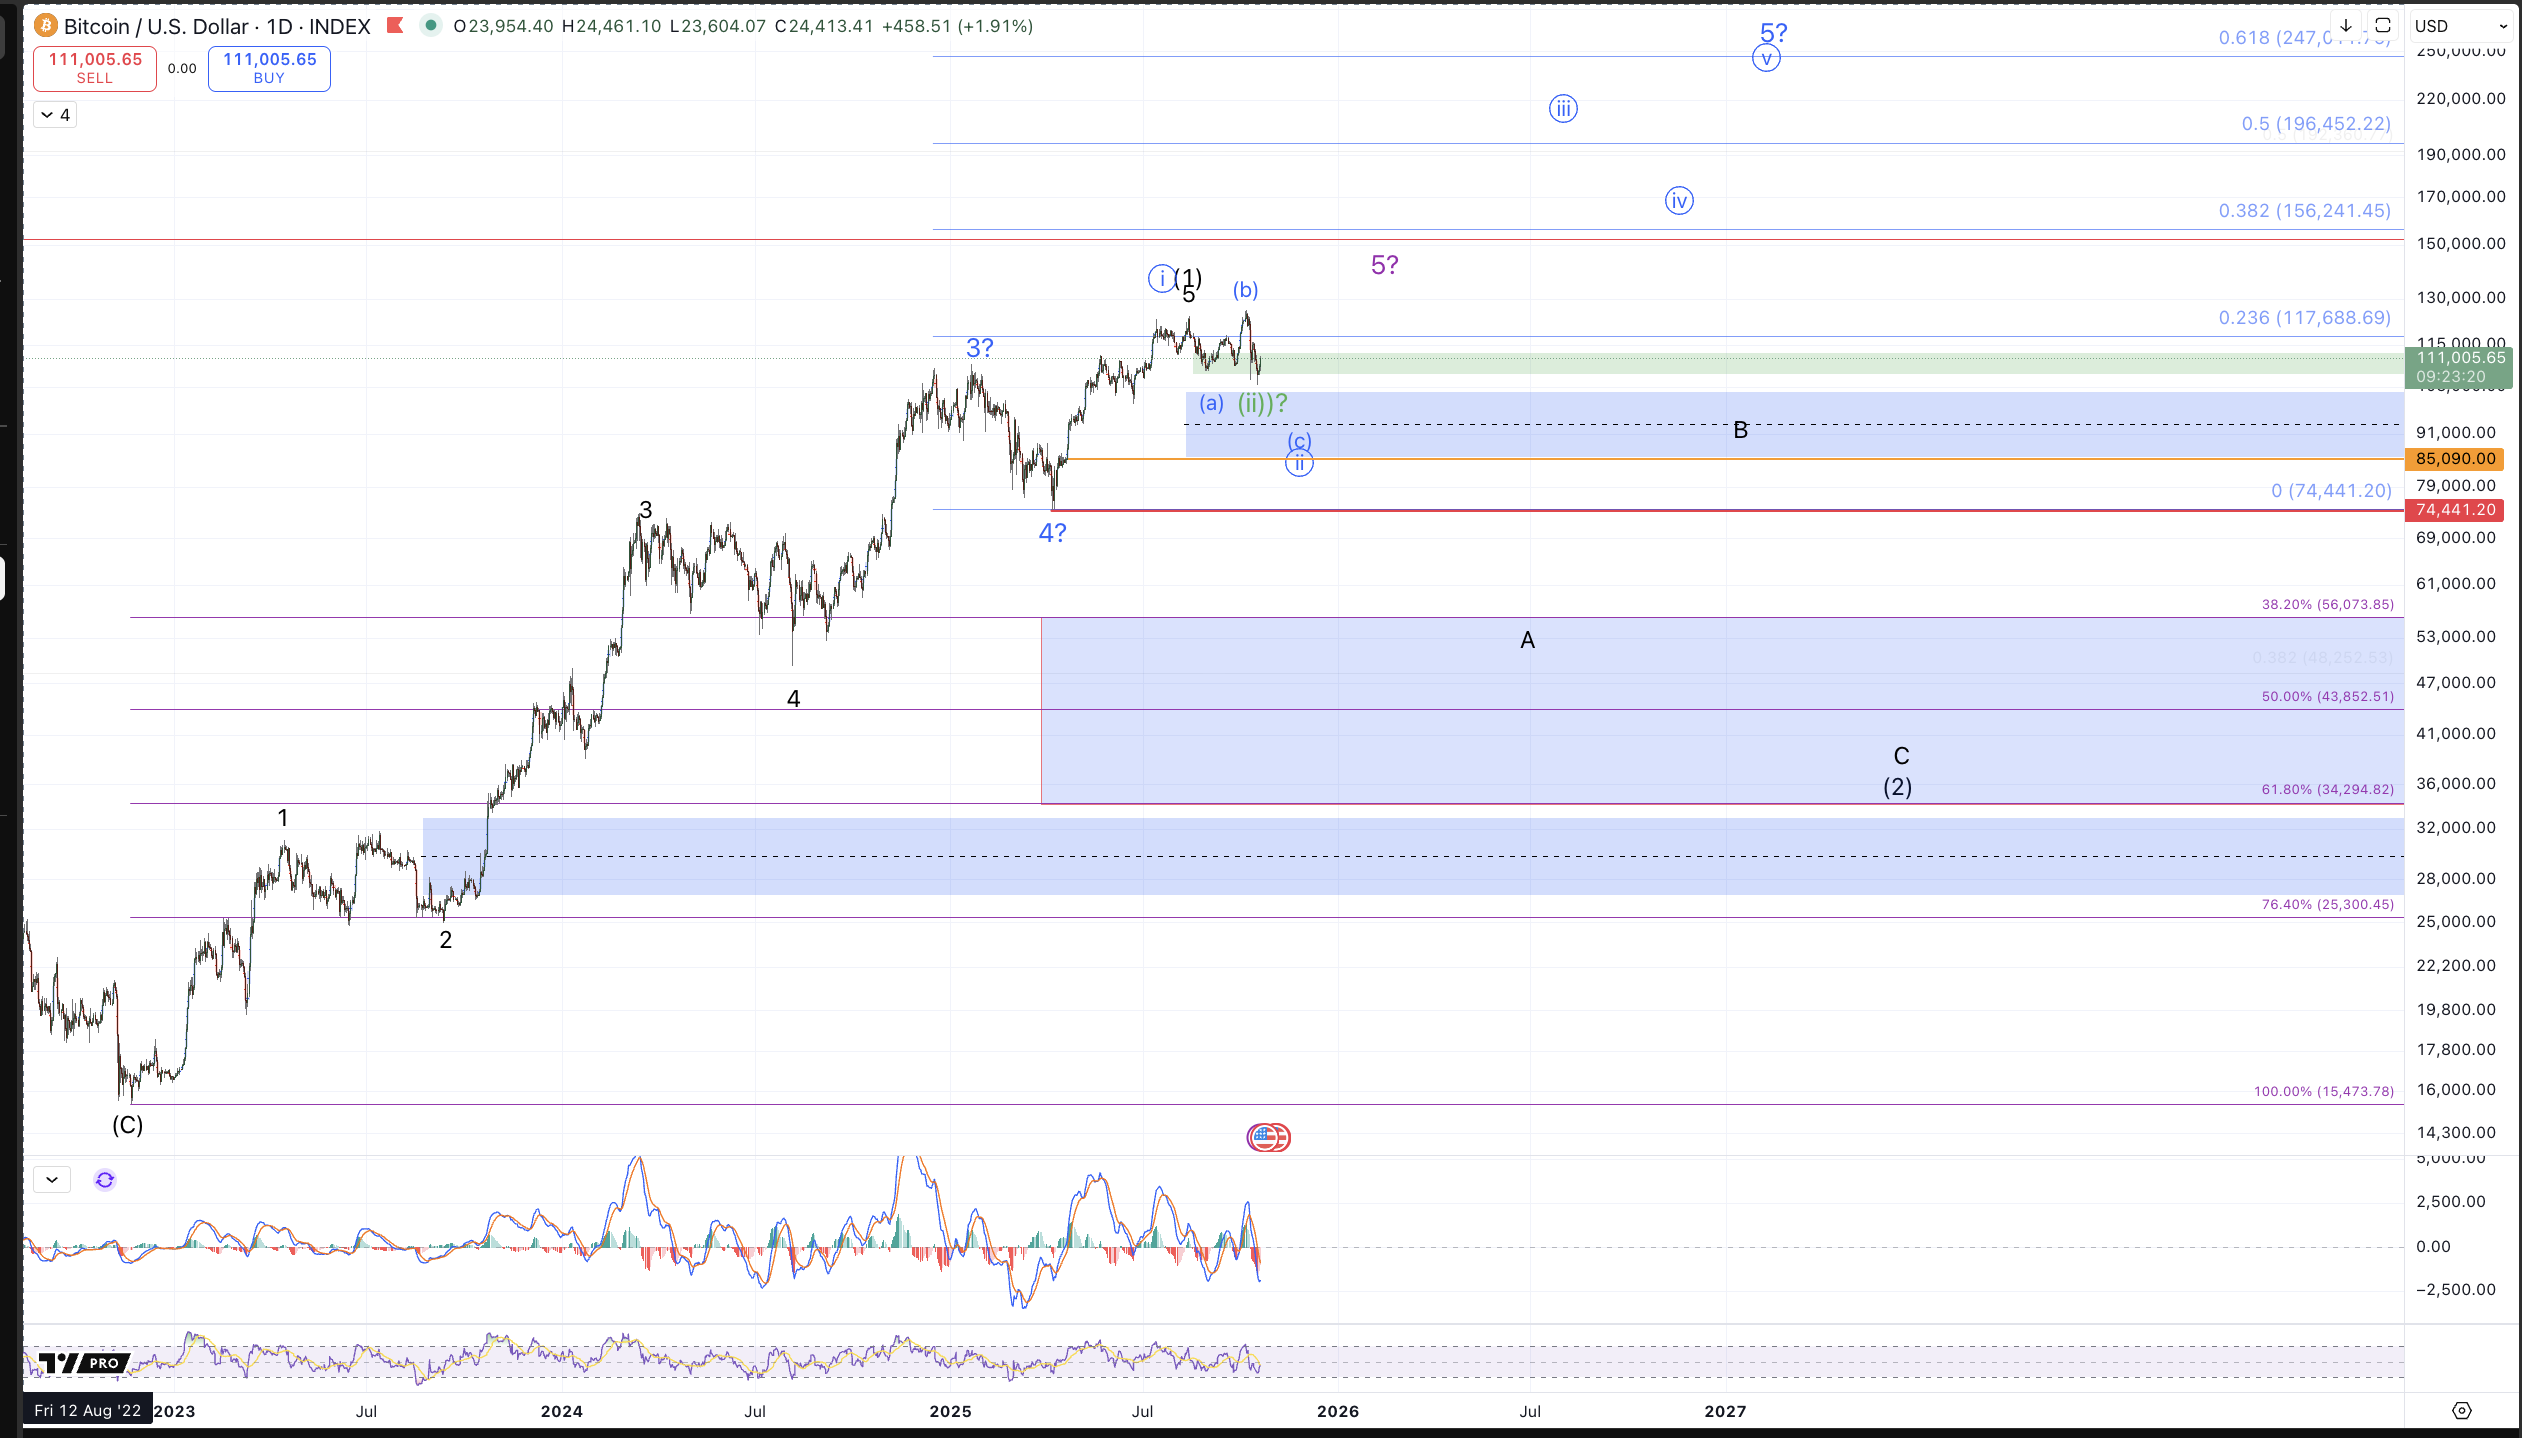Click the circled v wave label

point(1766,59)
